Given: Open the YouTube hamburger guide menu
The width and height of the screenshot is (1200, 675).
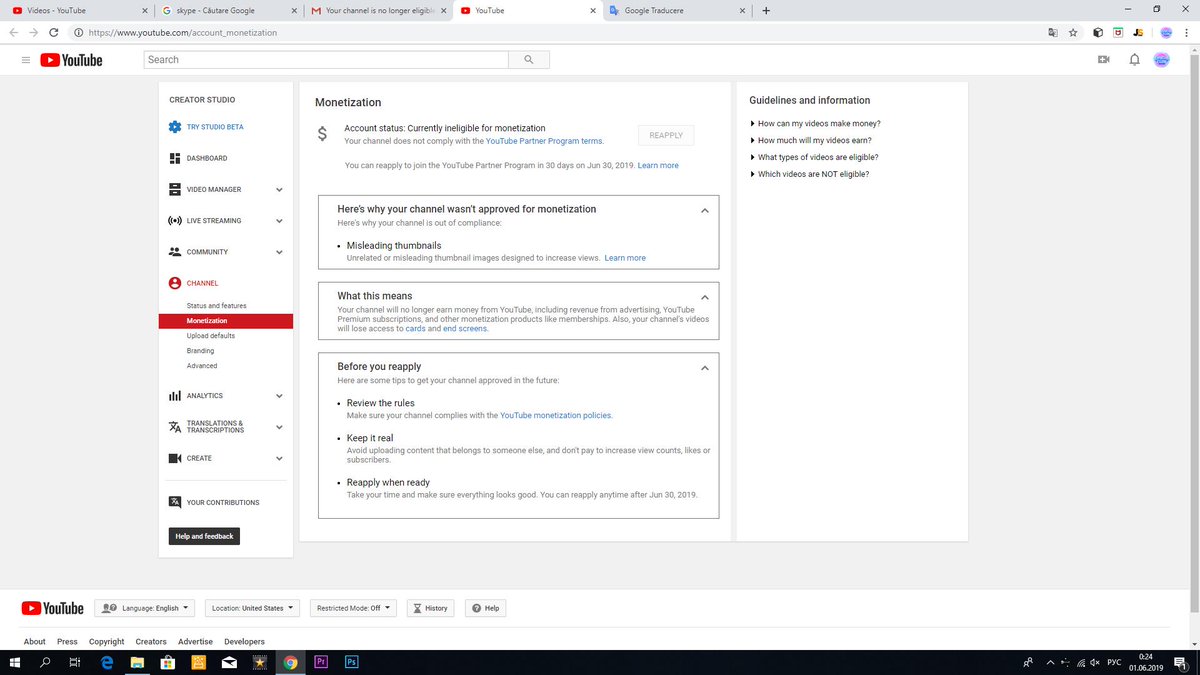Looking at the screenshot, I should click(x=25, y=60).
